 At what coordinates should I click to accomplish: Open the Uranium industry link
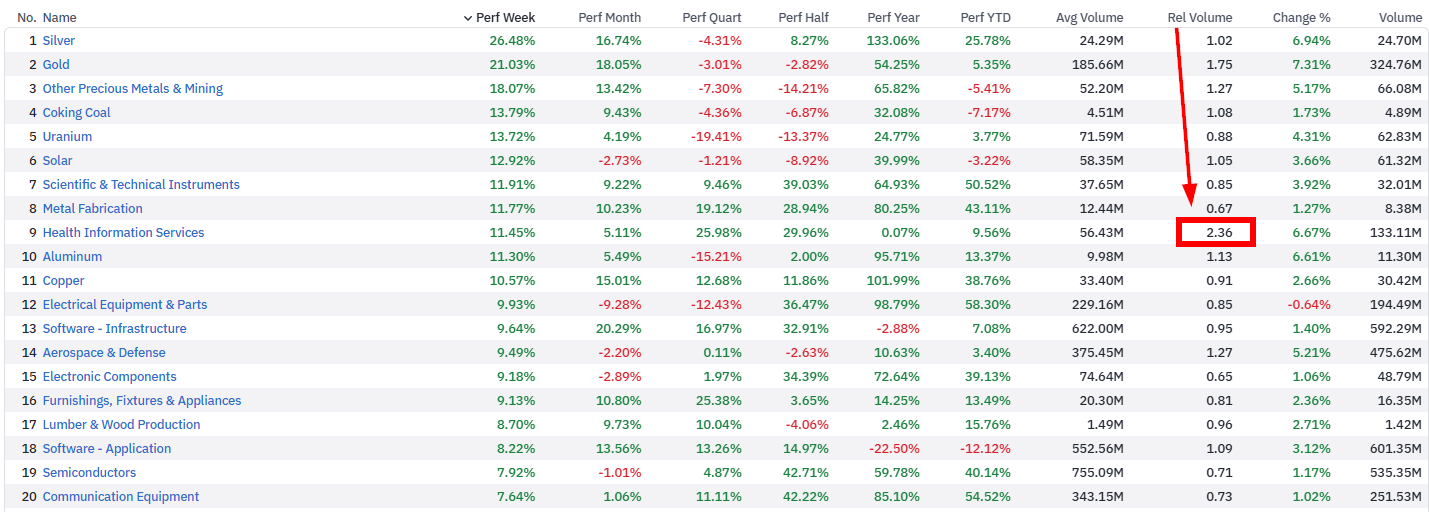click(x=67, y=137)
